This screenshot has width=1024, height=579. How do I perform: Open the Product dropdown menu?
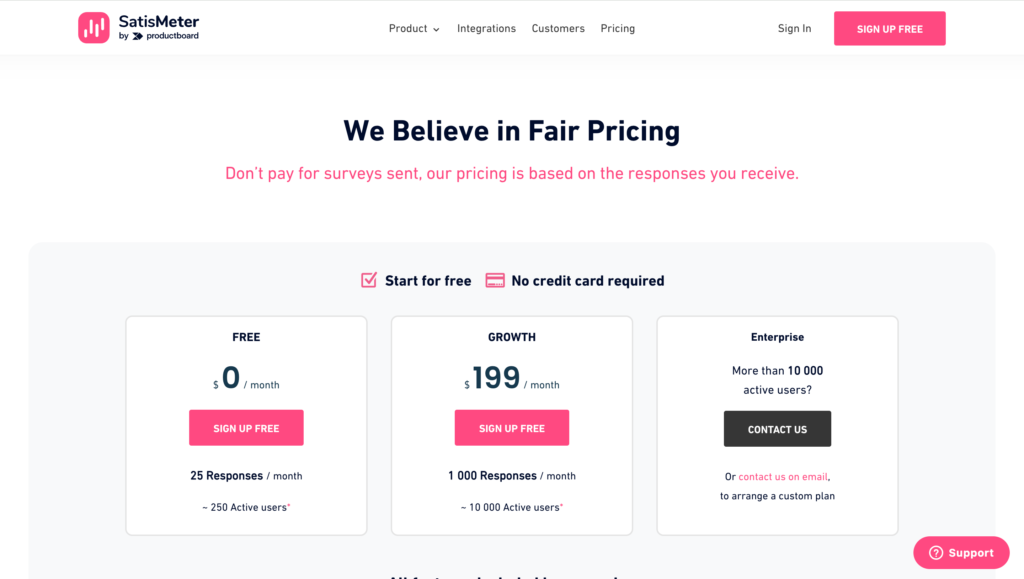408,28
